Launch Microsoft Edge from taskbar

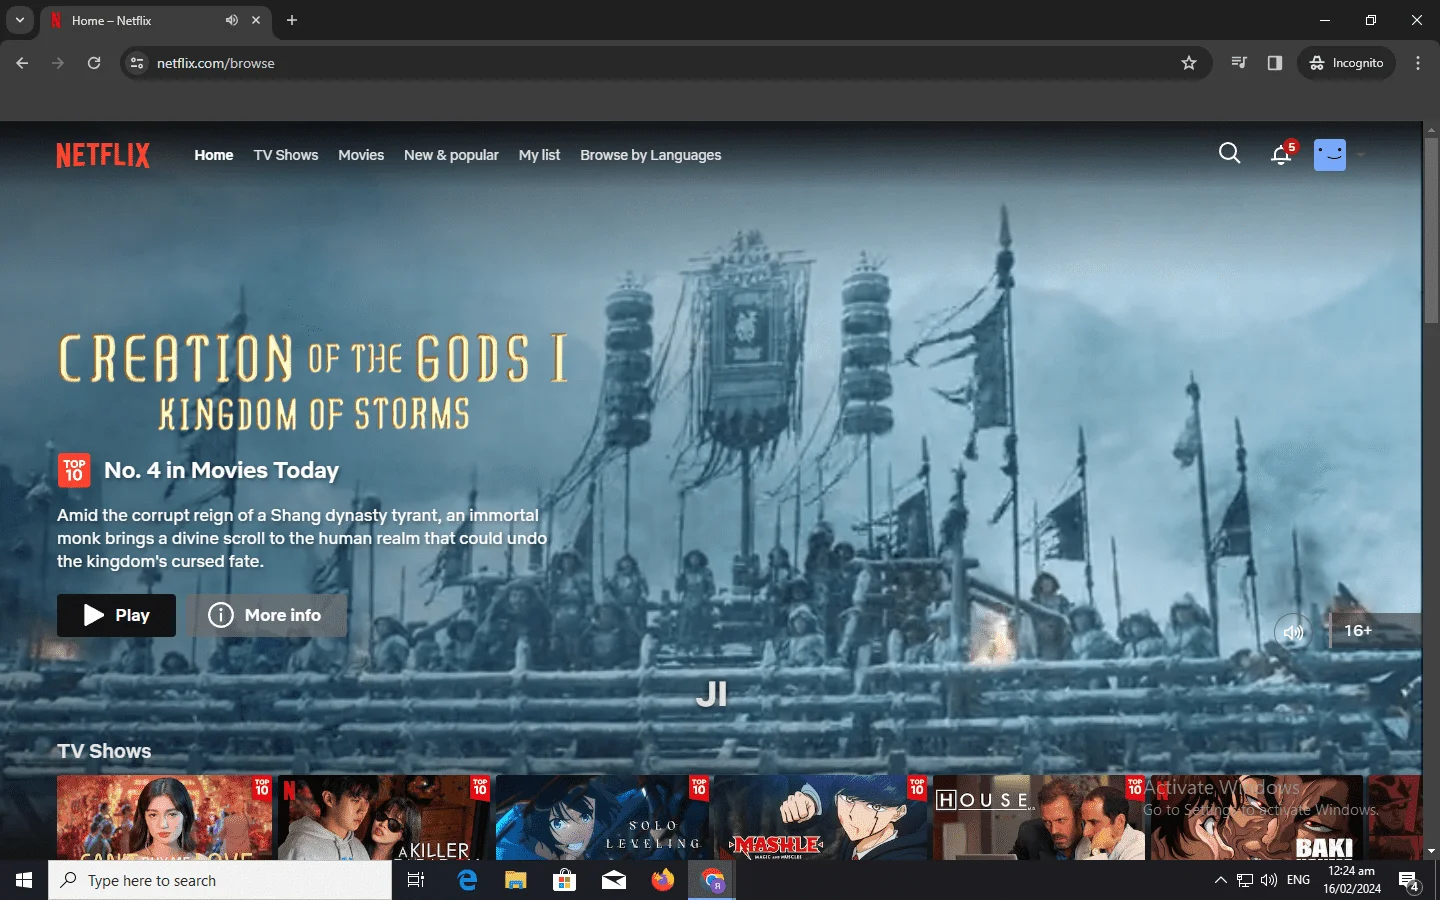coord(467,880)
